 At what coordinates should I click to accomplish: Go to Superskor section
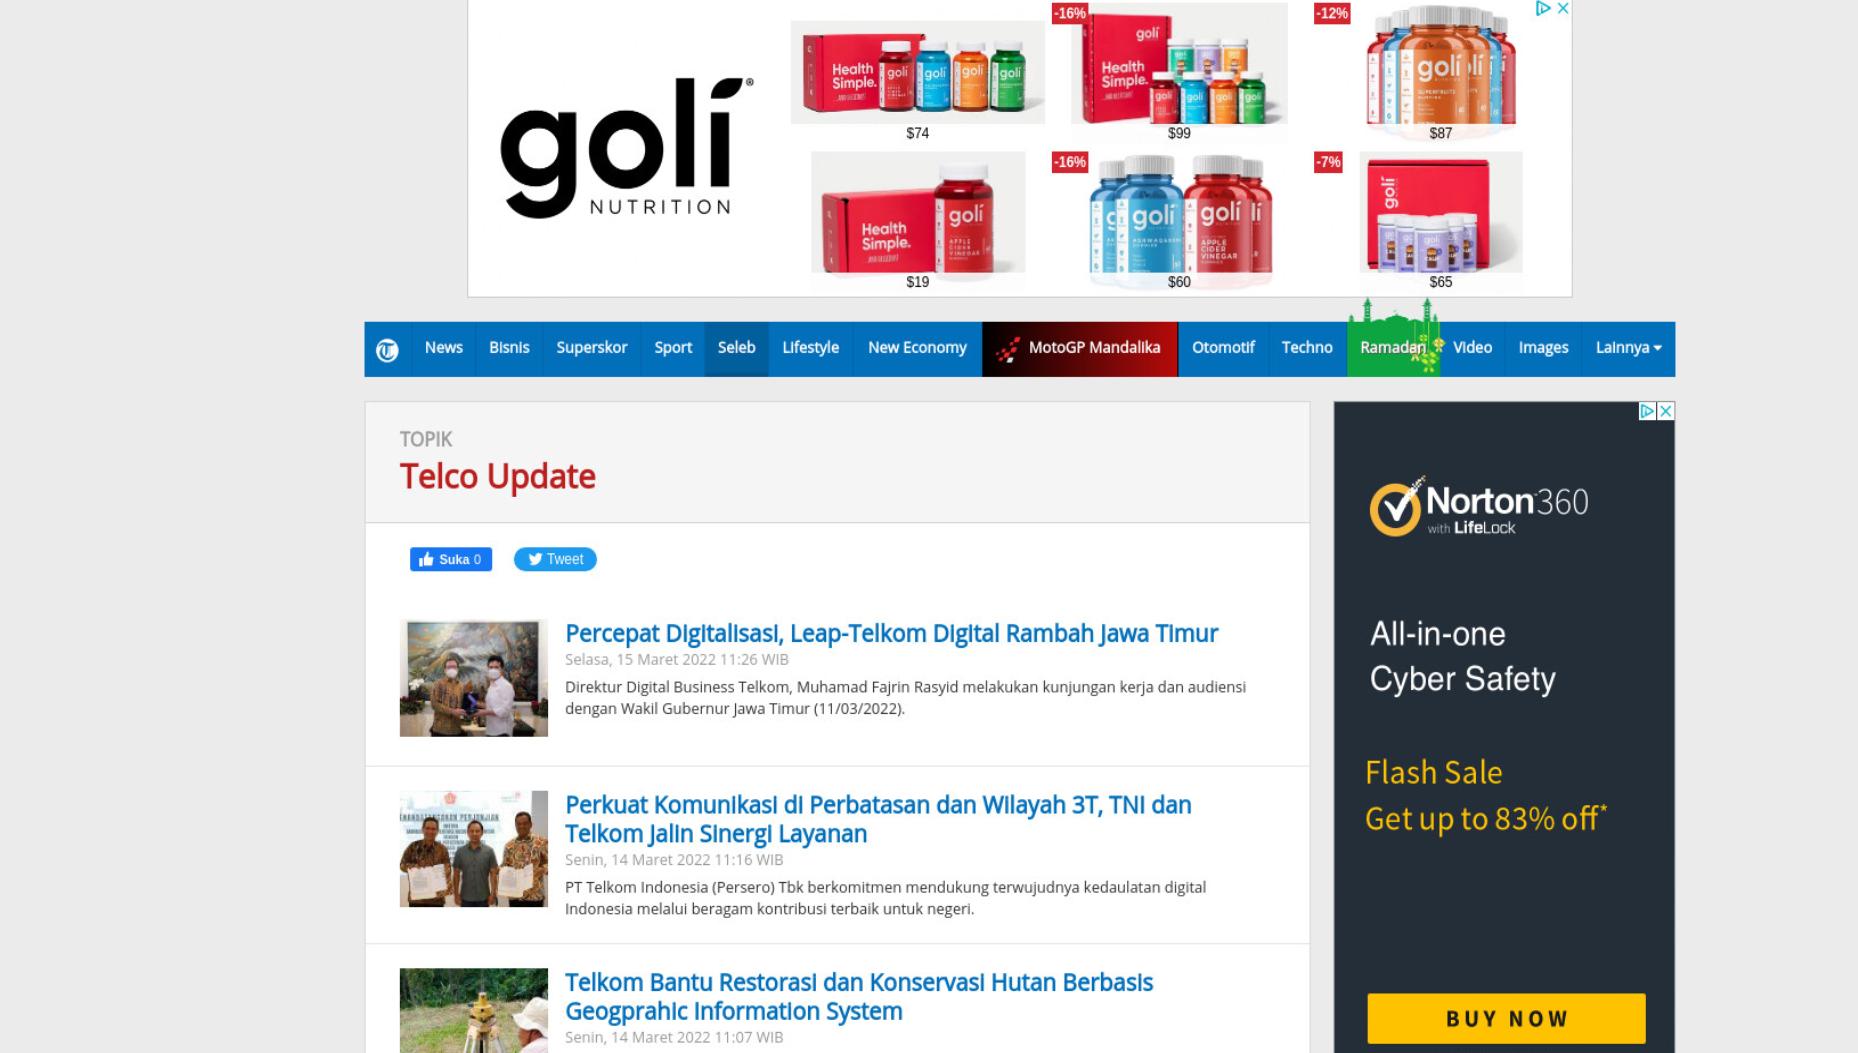tap(591, 348)
